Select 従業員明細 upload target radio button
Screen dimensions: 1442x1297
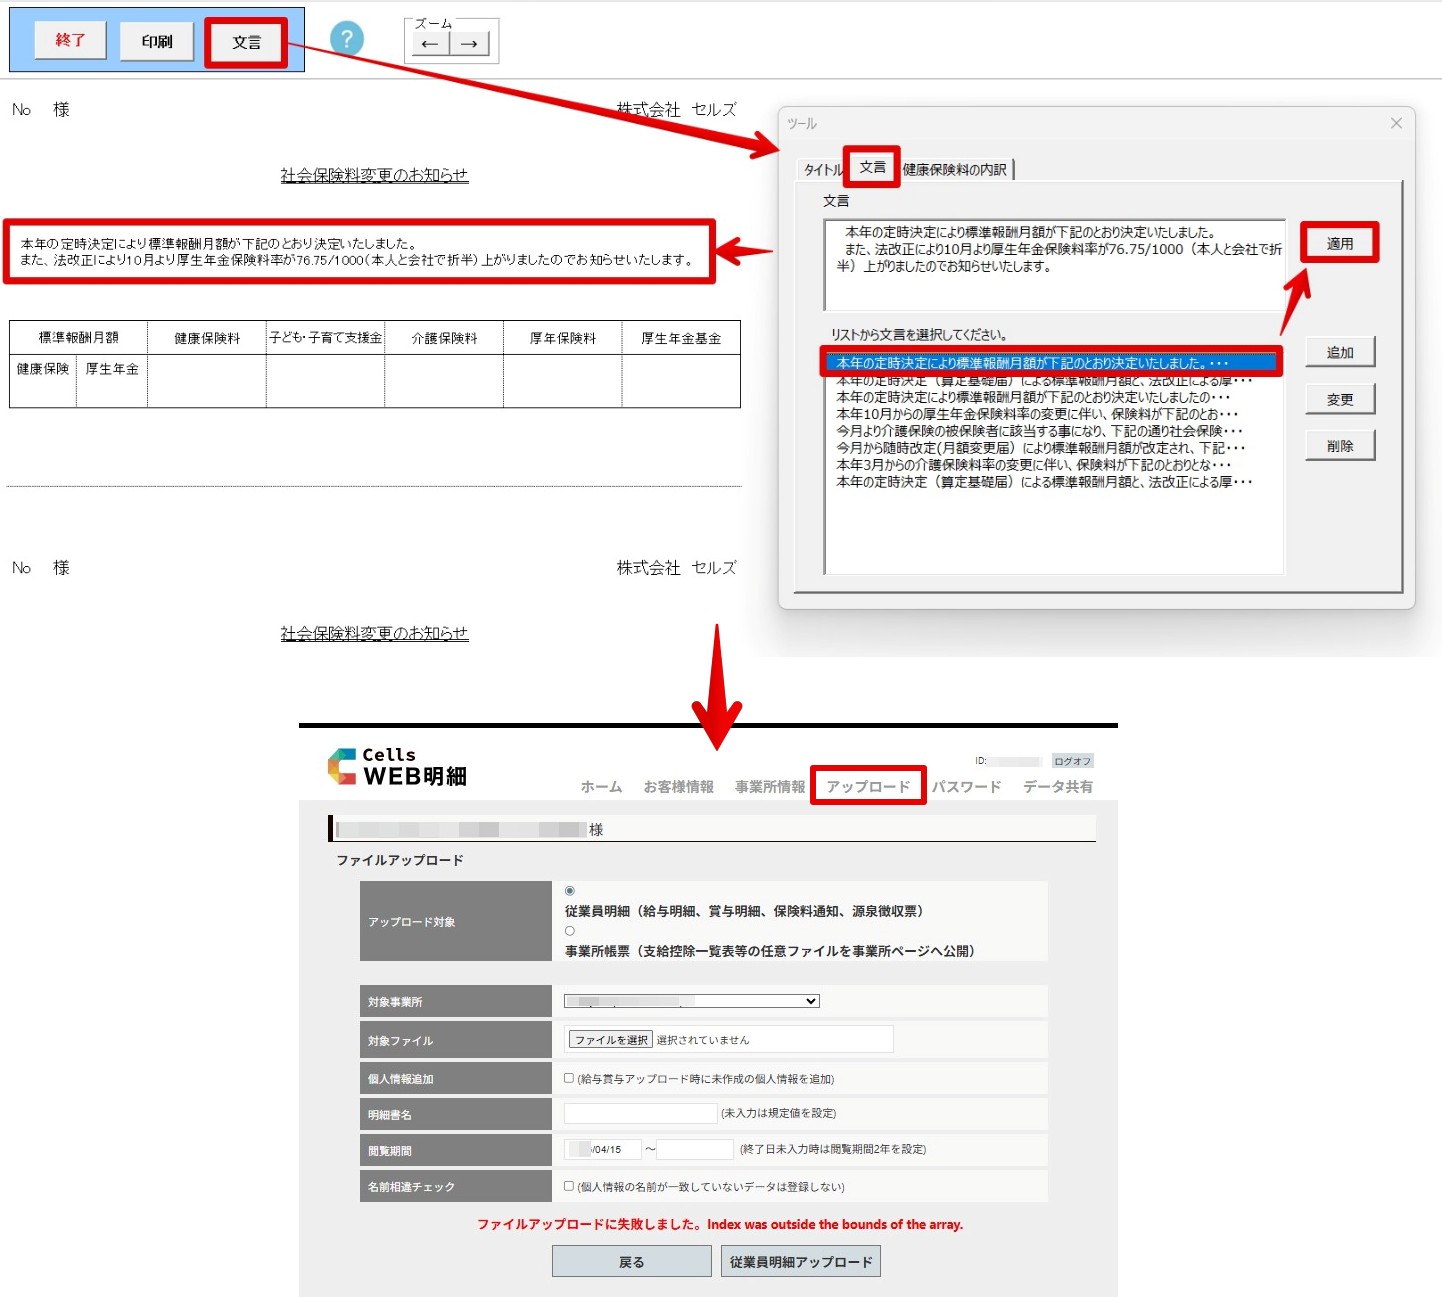pos(570,891)
